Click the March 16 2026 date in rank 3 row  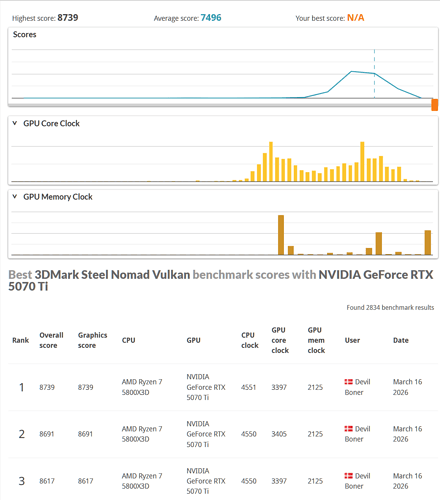point(407,481)
